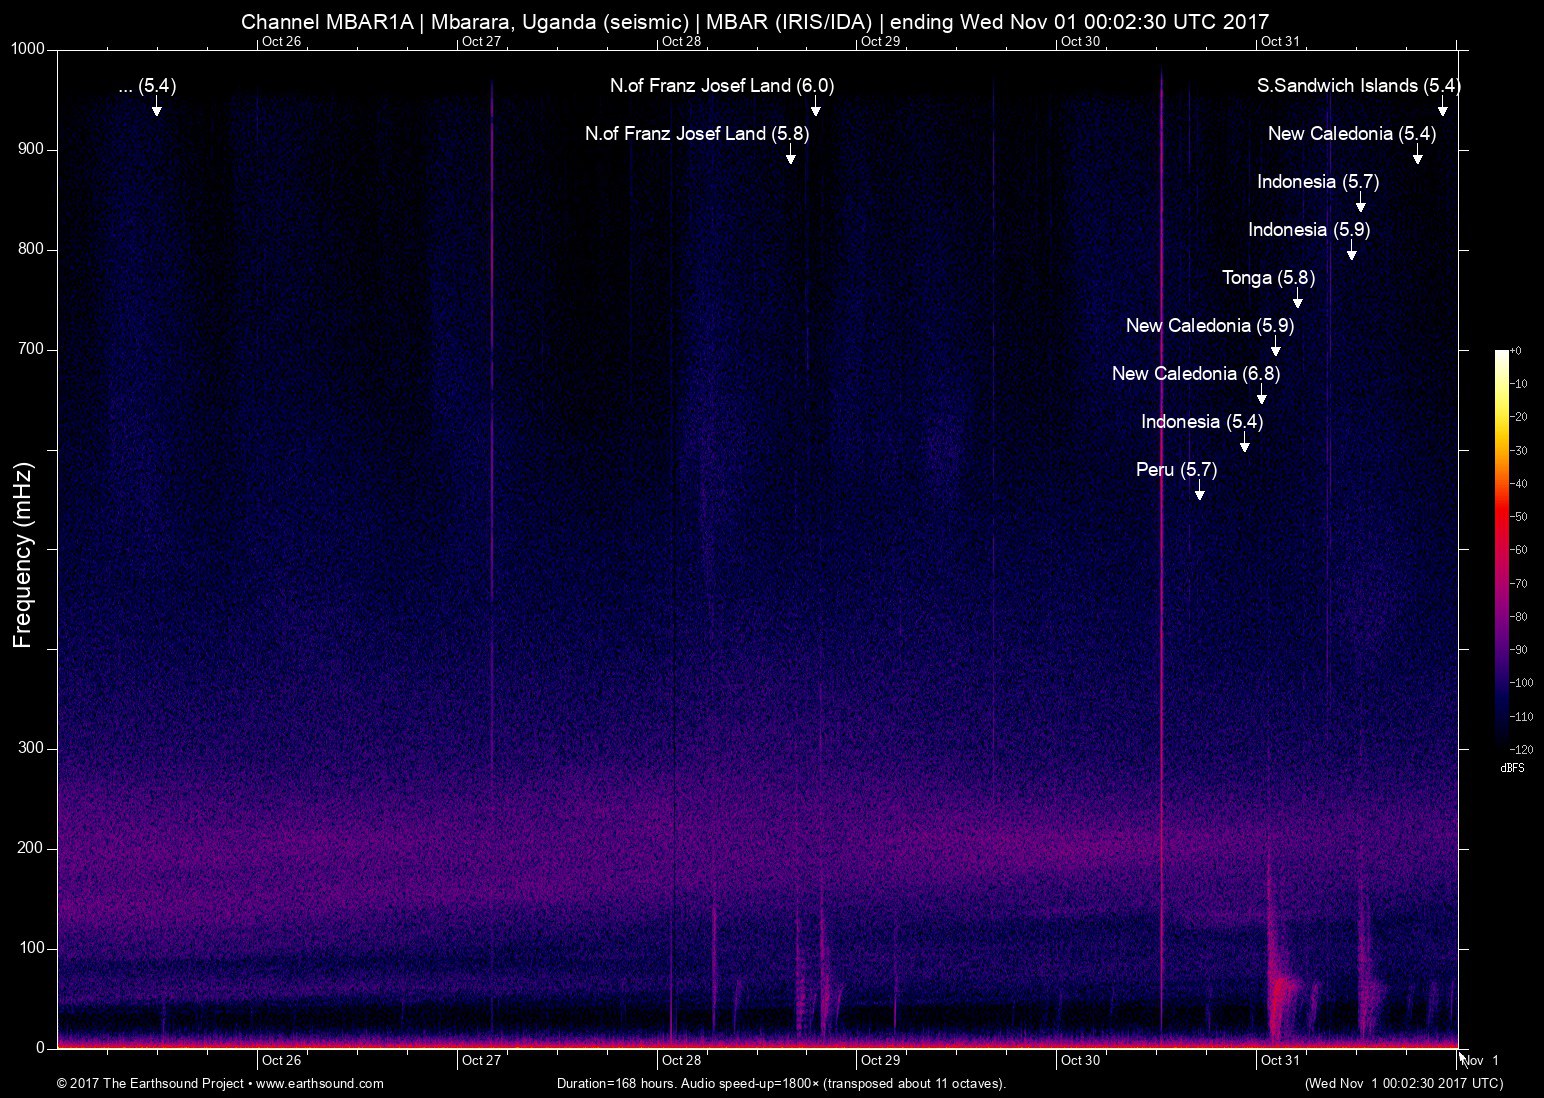Select the N.of Franz Josef Land (6.0) label
The width and height of the screenshot is (1544, 1098).
click(x=722, y=86)
